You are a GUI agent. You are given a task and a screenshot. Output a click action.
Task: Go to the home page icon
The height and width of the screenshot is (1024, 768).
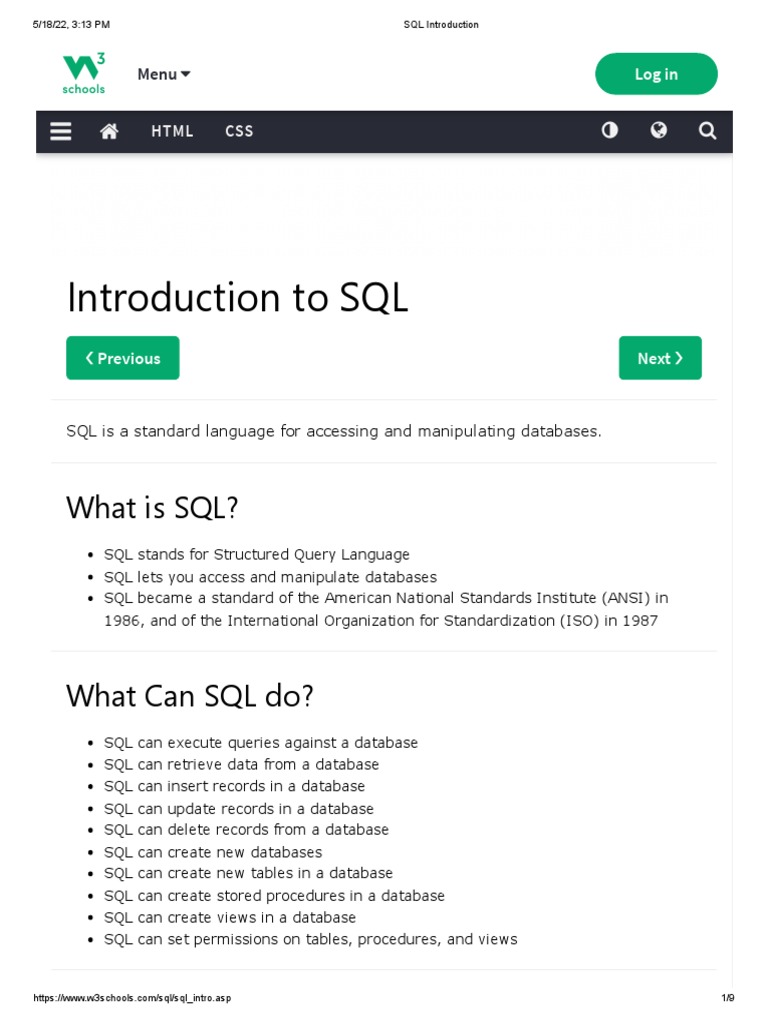[x=110, y=131]
